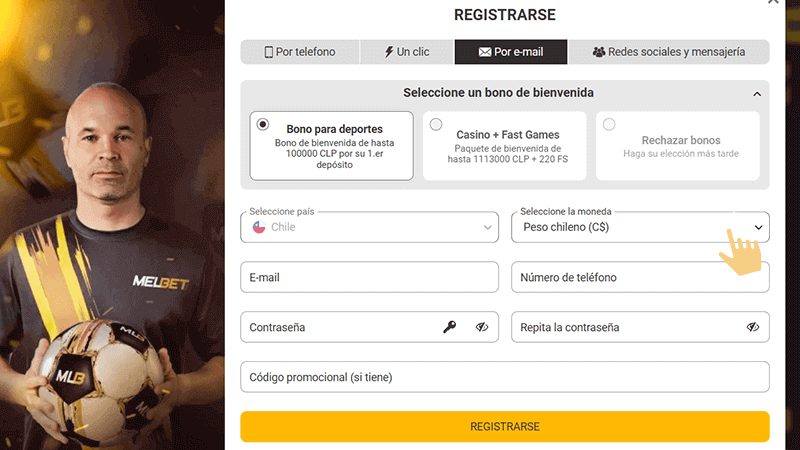Focus the E-mail input field
The height and width of the screenshot is (450, 800).
click(x=369, y=277)
